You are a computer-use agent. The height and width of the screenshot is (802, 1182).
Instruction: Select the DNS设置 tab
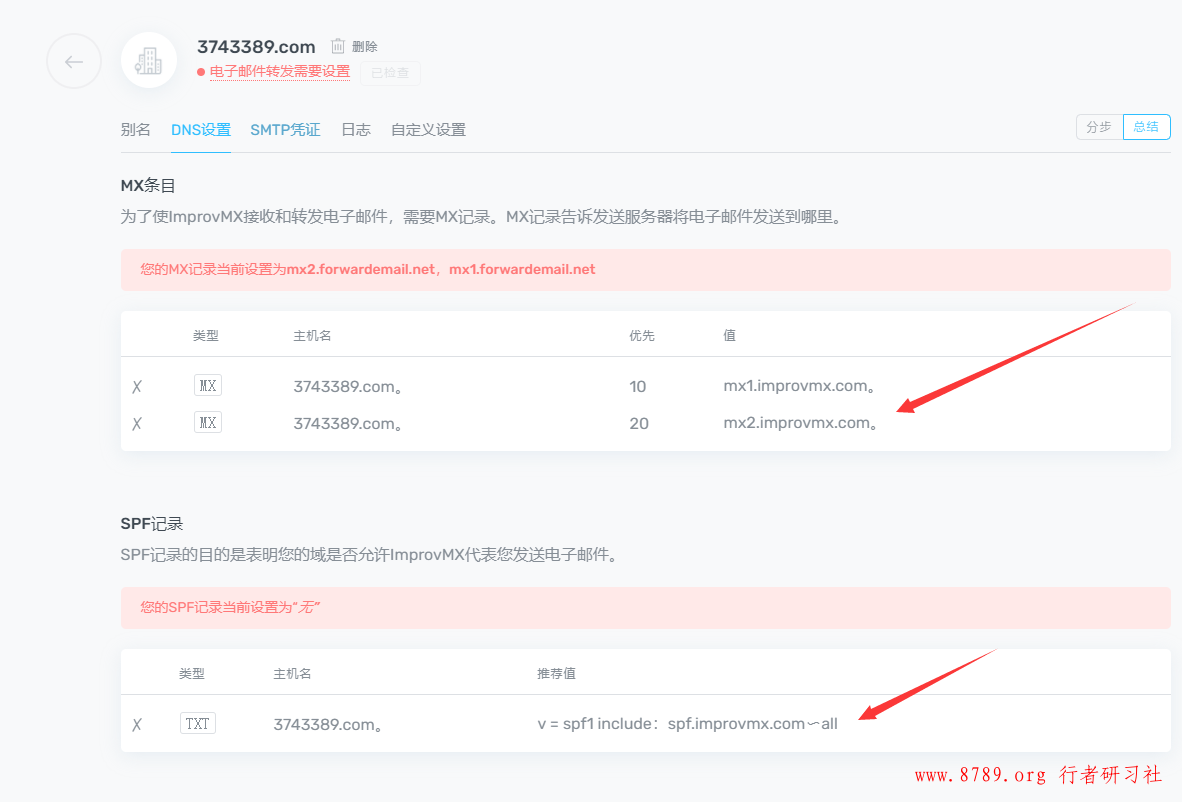click(x=201, y=130)
